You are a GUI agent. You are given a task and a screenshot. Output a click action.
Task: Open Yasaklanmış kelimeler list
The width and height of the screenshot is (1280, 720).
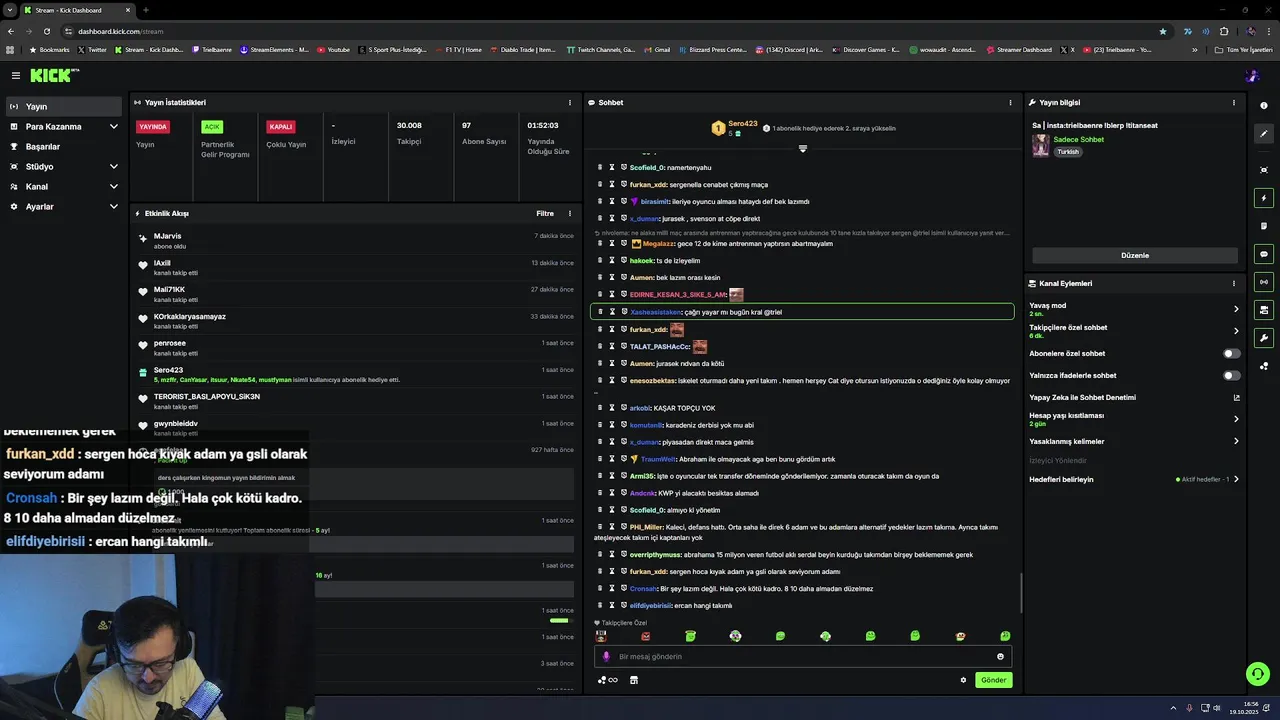click(x=1135, y=441)
